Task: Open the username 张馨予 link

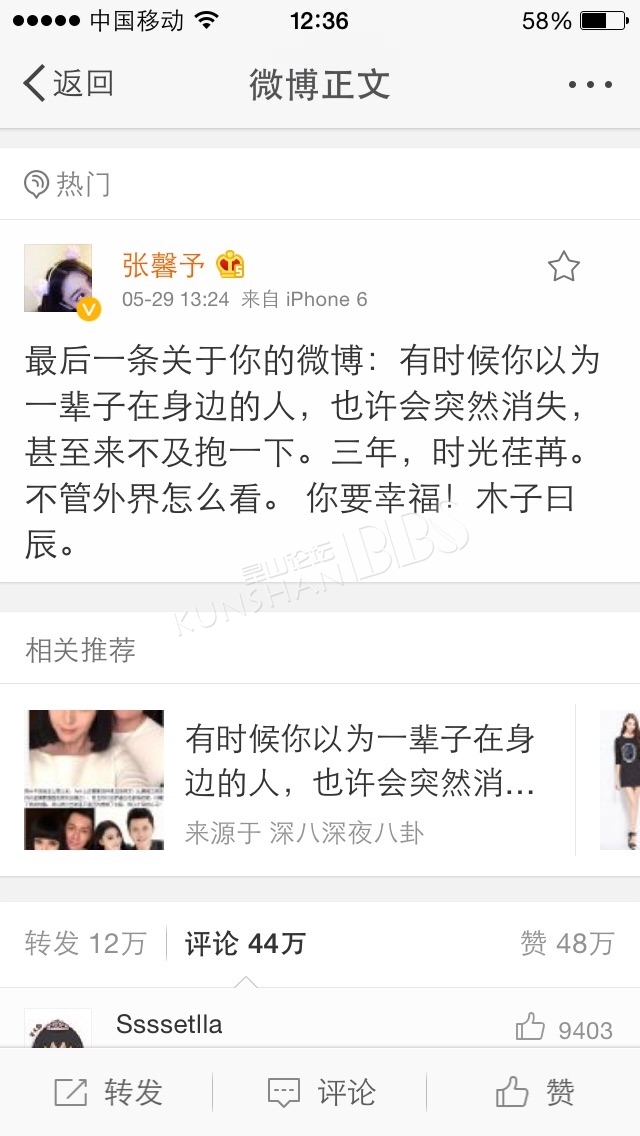Action: coord(164,266)
